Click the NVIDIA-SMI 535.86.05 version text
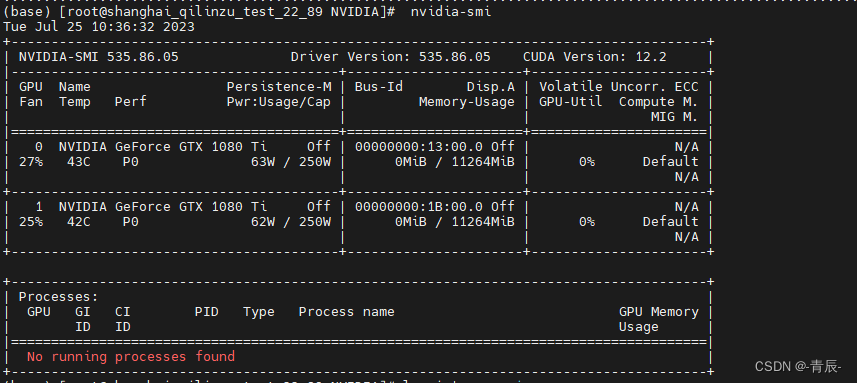This screenshot has width=857, height=383. coord(98,57)
